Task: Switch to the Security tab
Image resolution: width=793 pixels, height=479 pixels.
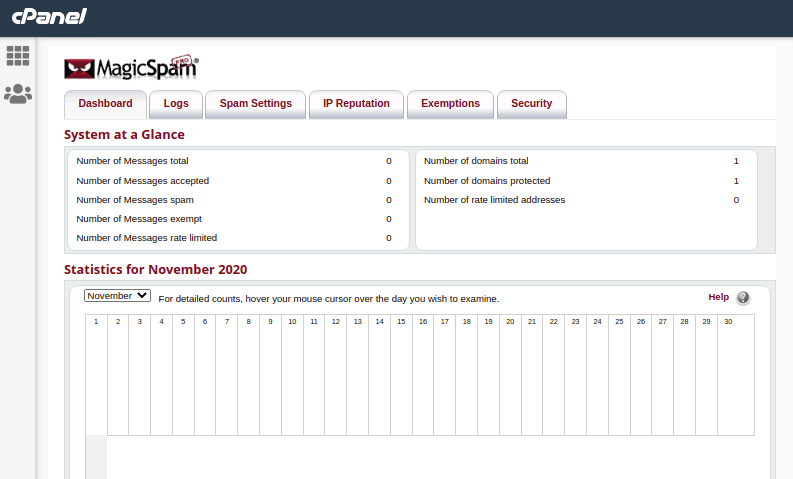Action: point(531,104)
